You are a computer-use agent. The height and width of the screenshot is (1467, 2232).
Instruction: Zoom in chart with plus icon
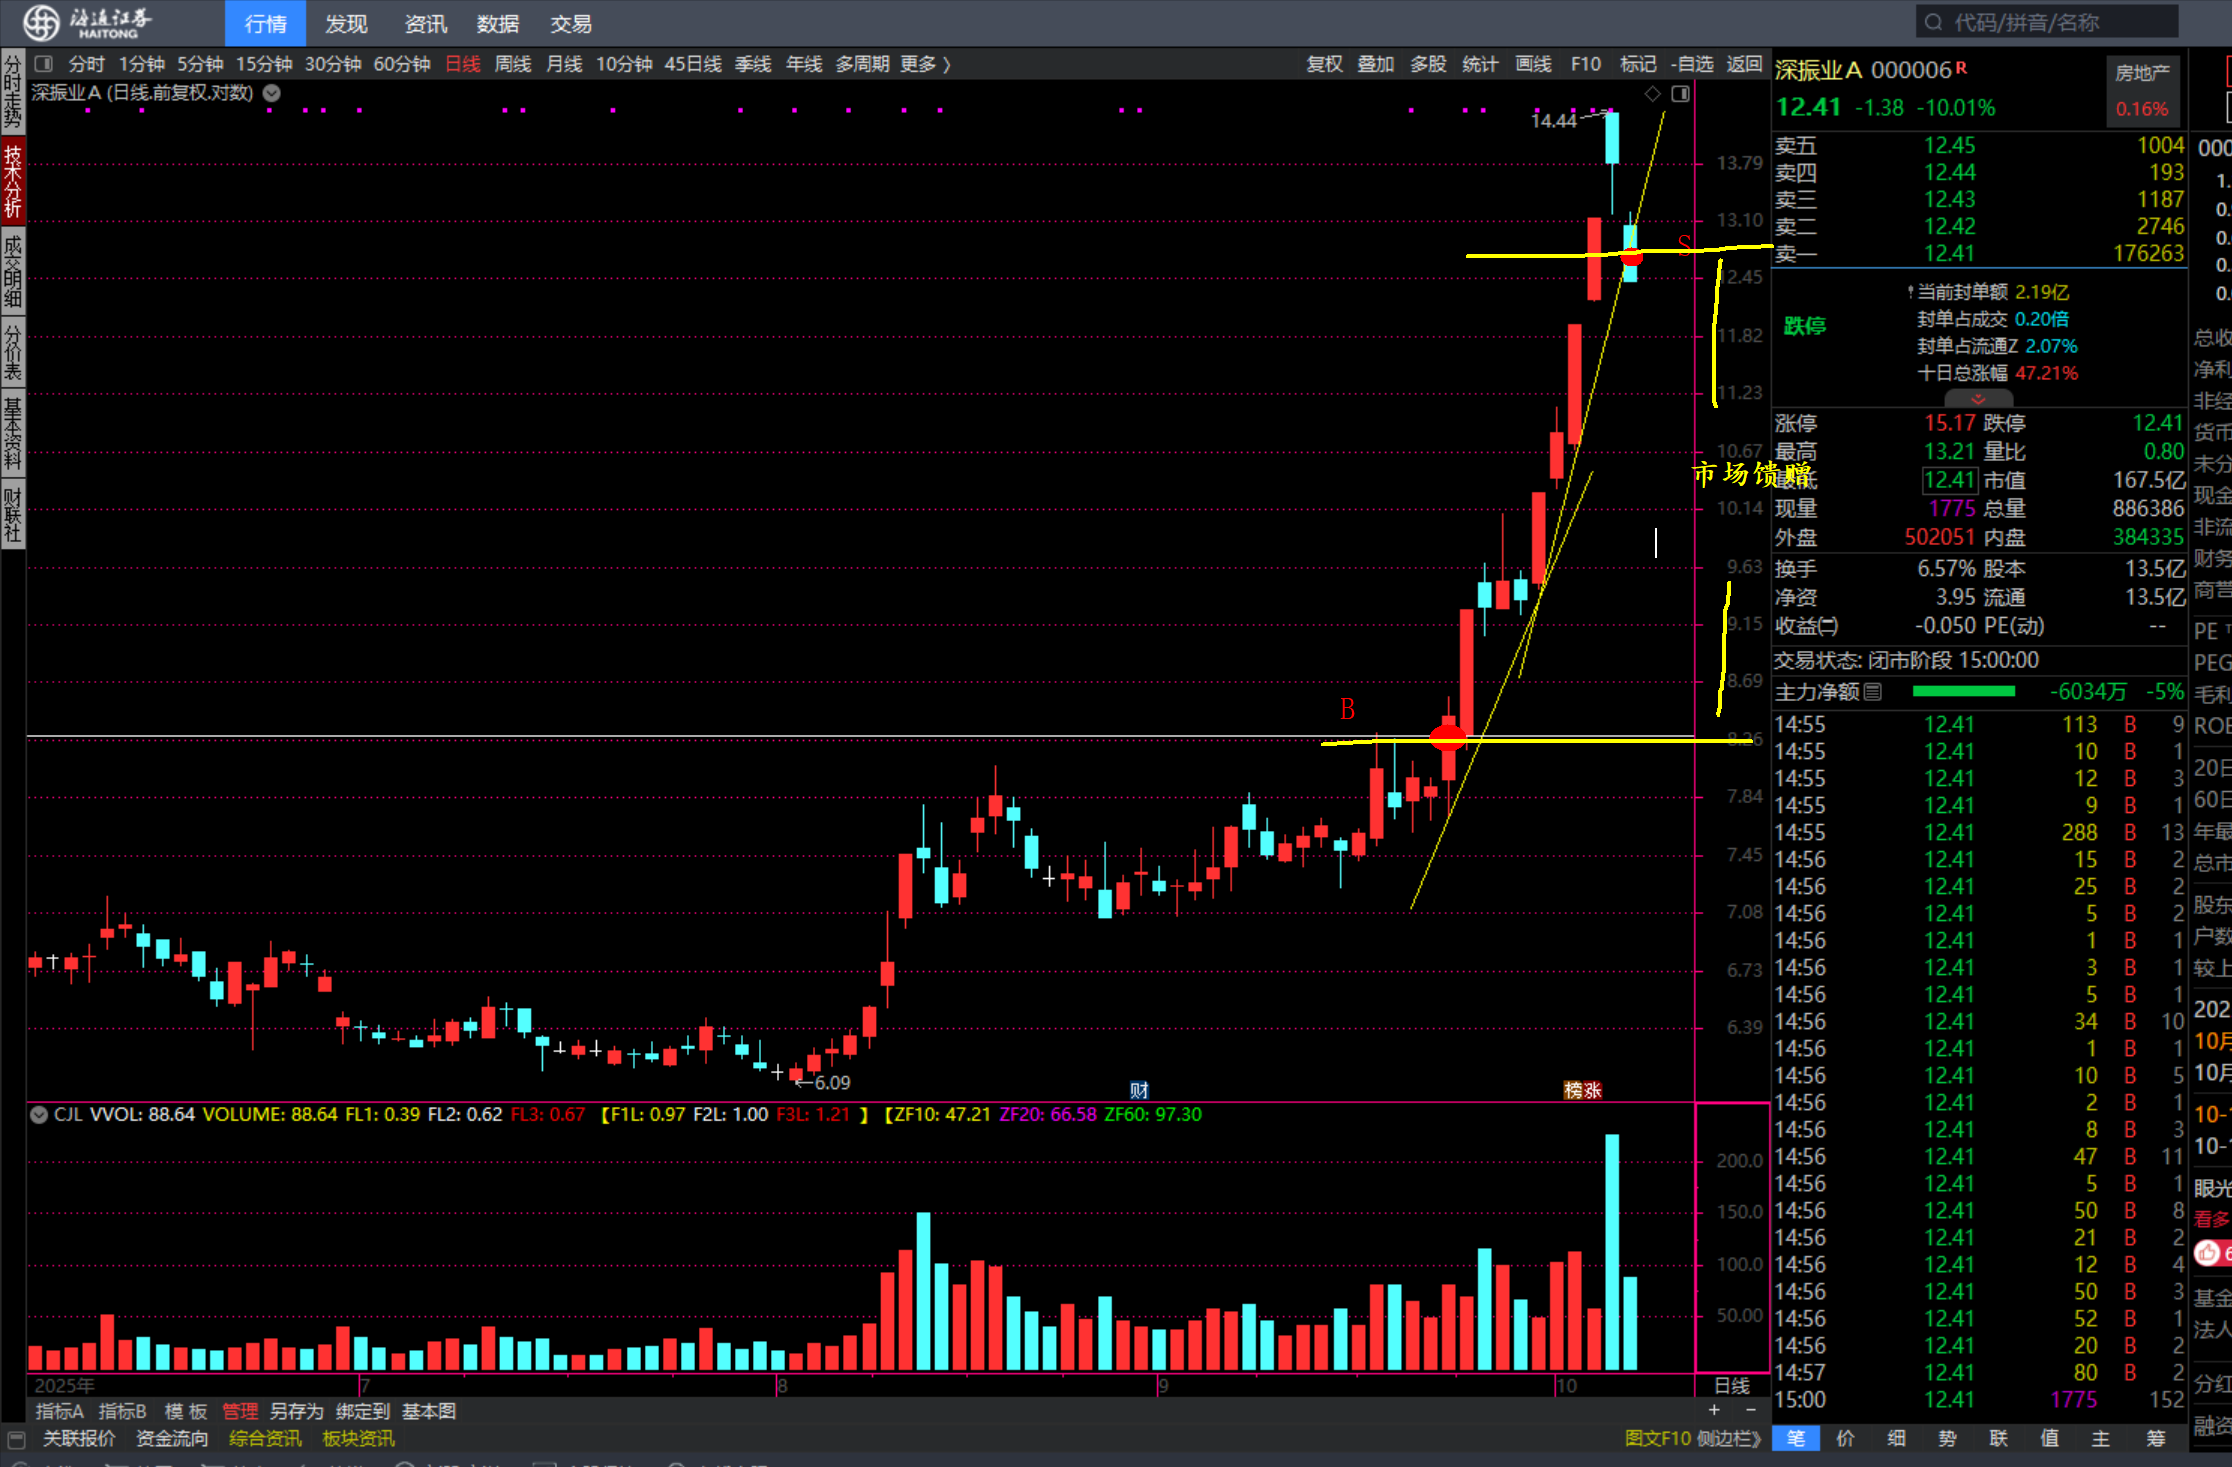1714,1410
